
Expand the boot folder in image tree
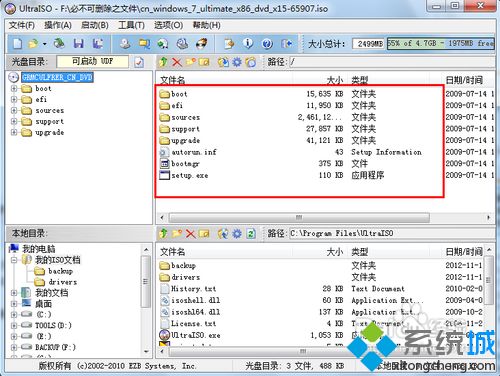coord(14,89)
